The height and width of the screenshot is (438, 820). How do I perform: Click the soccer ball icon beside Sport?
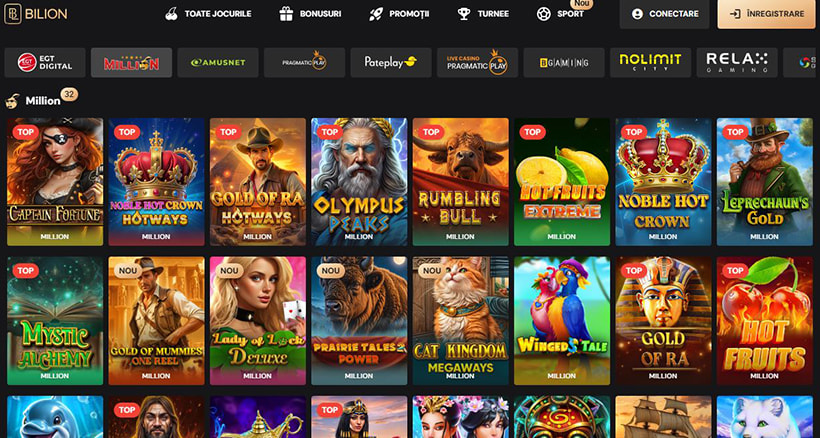tap(543, 14)
